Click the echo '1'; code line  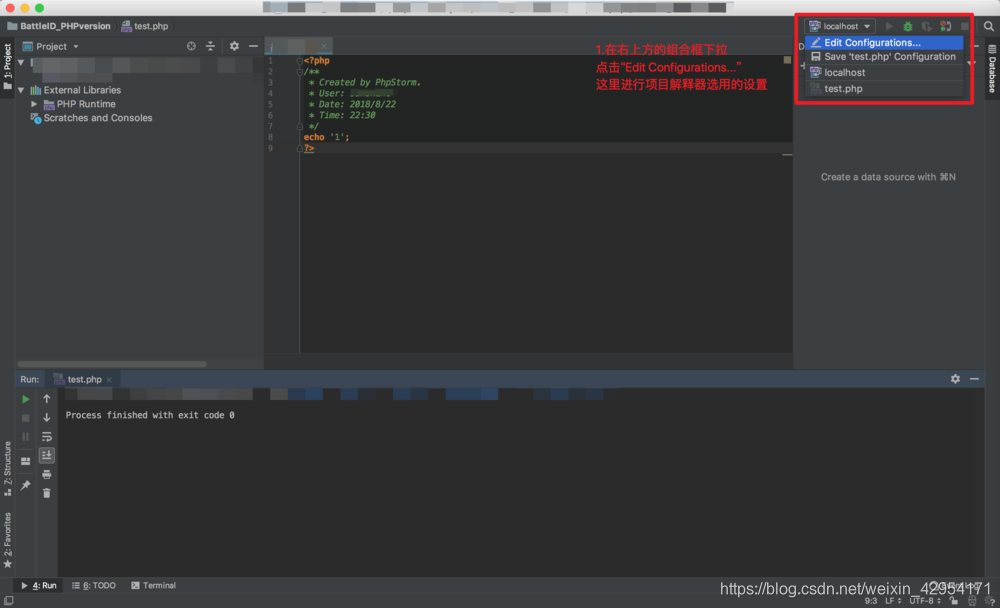326,137
